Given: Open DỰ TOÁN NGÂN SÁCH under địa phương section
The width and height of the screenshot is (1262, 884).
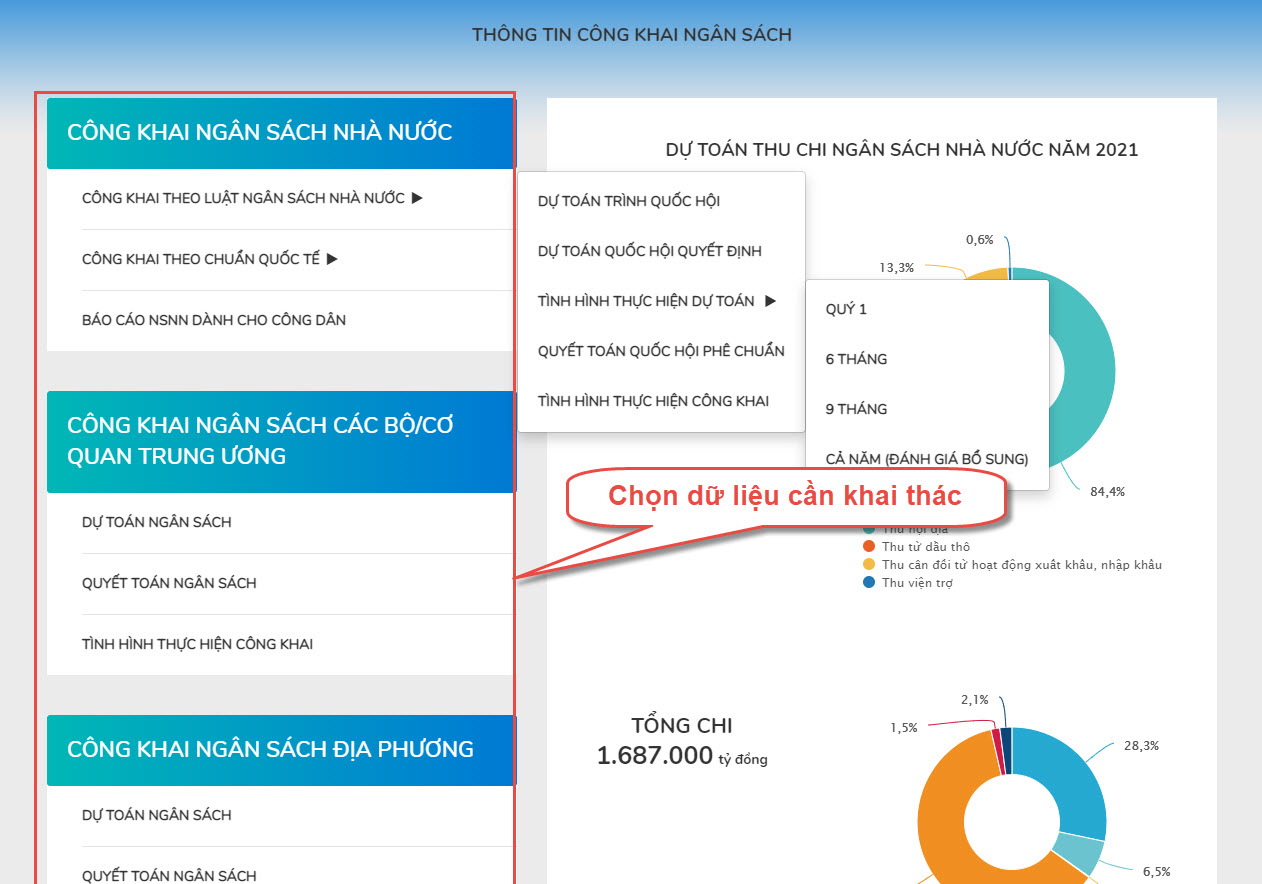Looking at the screenshot, I should pos(156,815).
